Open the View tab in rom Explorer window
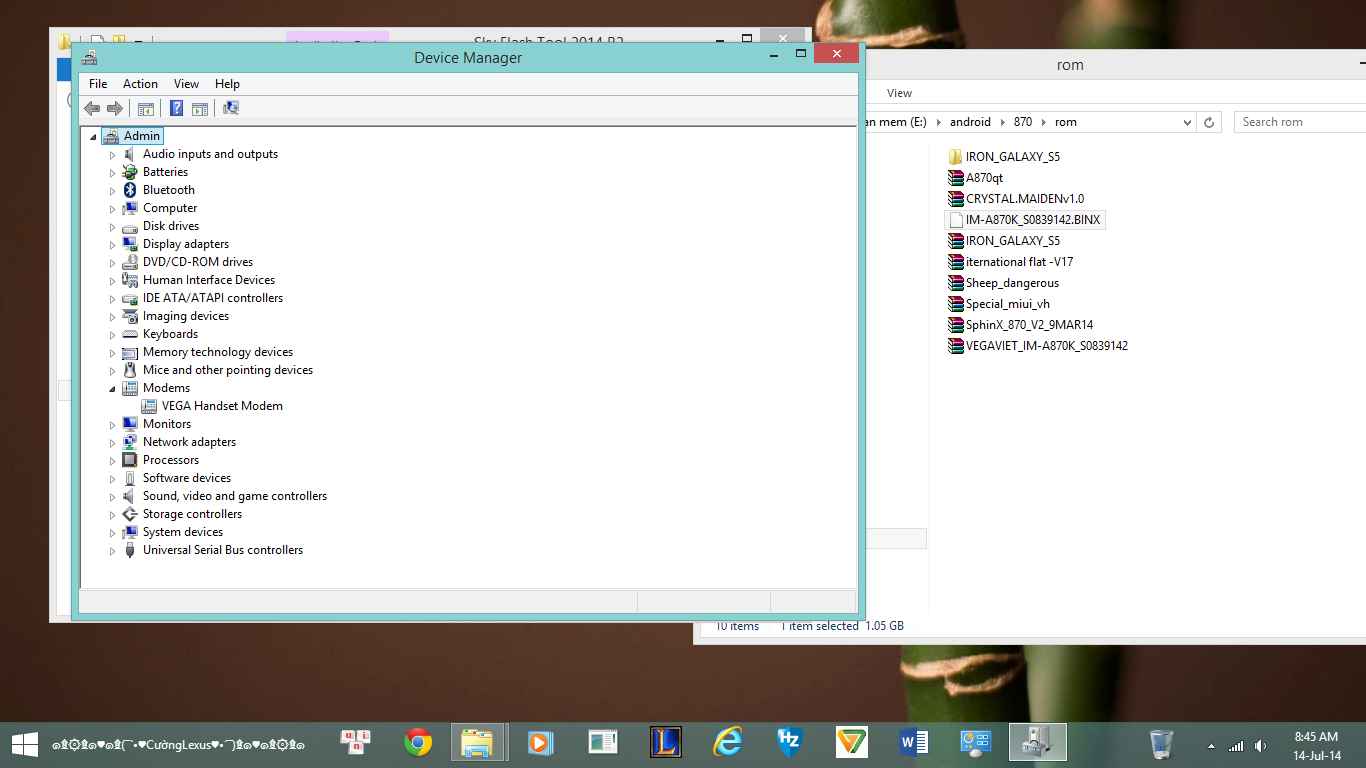1366x768 pixels. click(x=899, y=93)
